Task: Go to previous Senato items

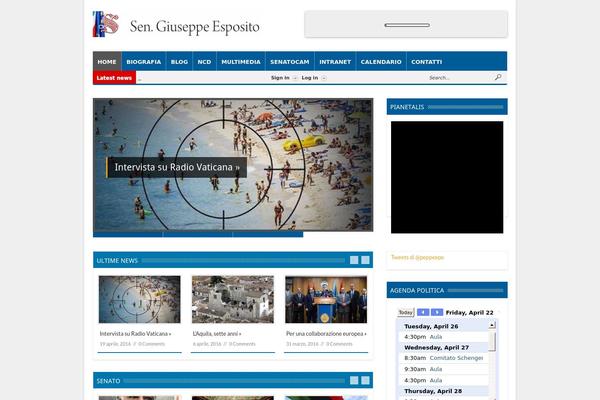Action: click(x=354, y=380)
